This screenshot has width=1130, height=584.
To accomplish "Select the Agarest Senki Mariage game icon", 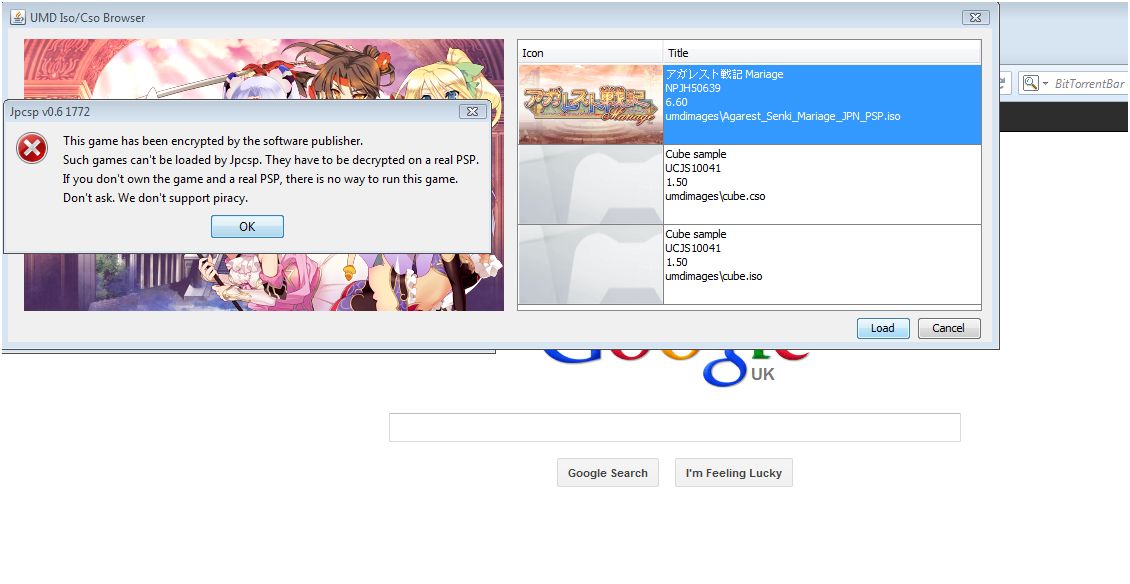I will (590, 105).
